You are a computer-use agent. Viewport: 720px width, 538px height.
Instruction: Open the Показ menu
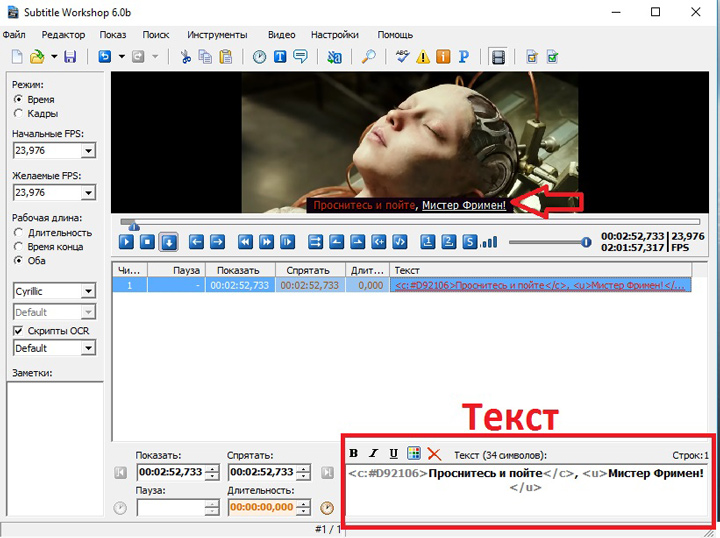[x=113, y=35]
